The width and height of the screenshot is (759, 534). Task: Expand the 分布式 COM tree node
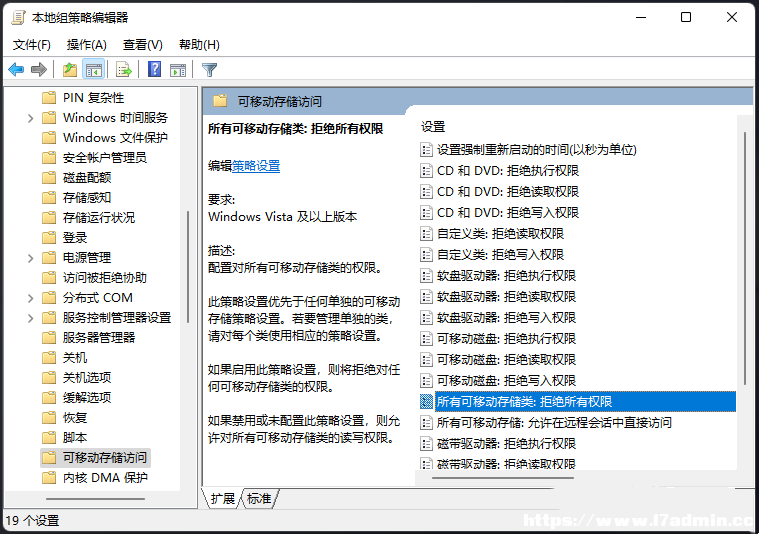click(x=30, y=298)
